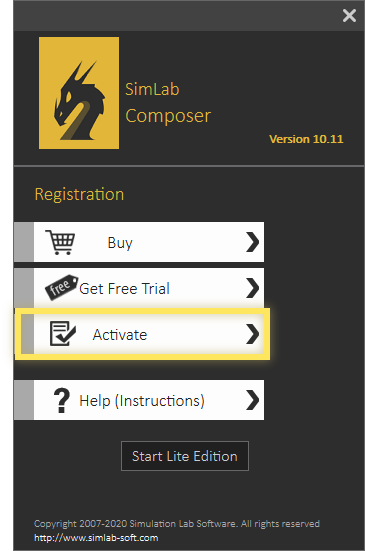
Task: Click the checklist icon beside Activate
Action: [x=63, y=333]
